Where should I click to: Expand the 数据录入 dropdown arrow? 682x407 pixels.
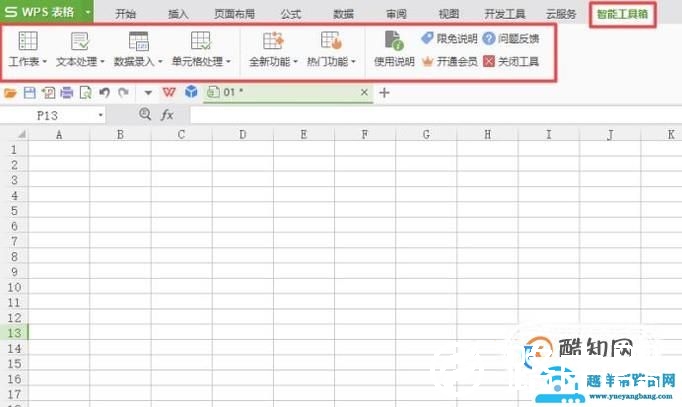click(x=160, y=62)
